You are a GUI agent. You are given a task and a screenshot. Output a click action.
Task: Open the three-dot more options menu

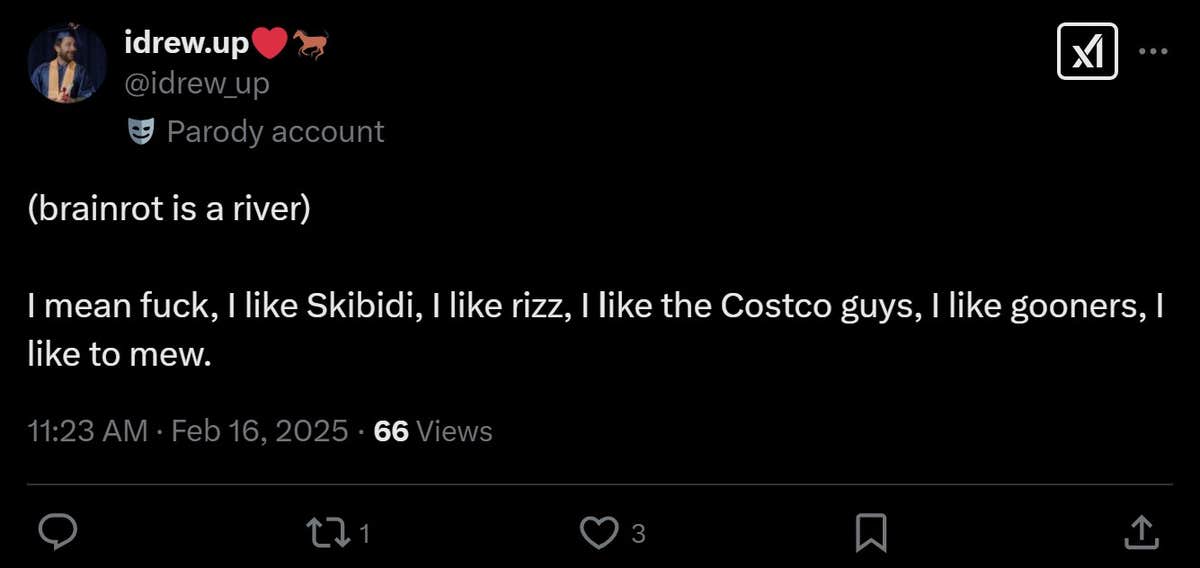(x=1153, y=52)
